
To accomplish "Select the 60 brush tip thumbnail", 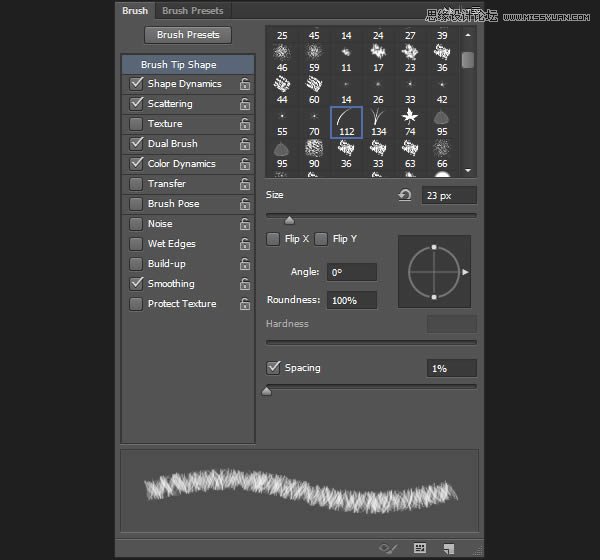I will point(314,90).
